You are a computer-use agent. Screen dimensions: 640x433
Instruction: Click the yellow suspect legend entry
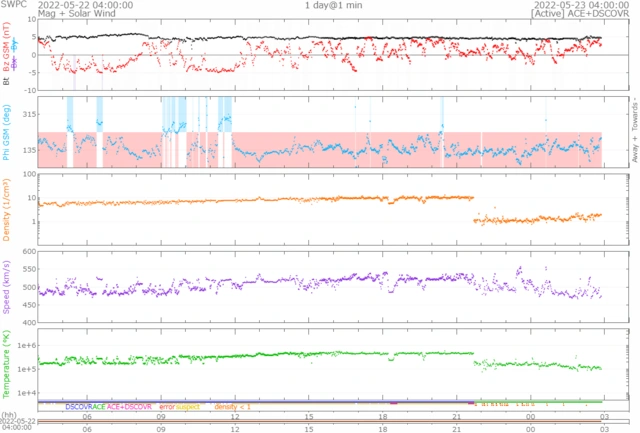[188, 407]
